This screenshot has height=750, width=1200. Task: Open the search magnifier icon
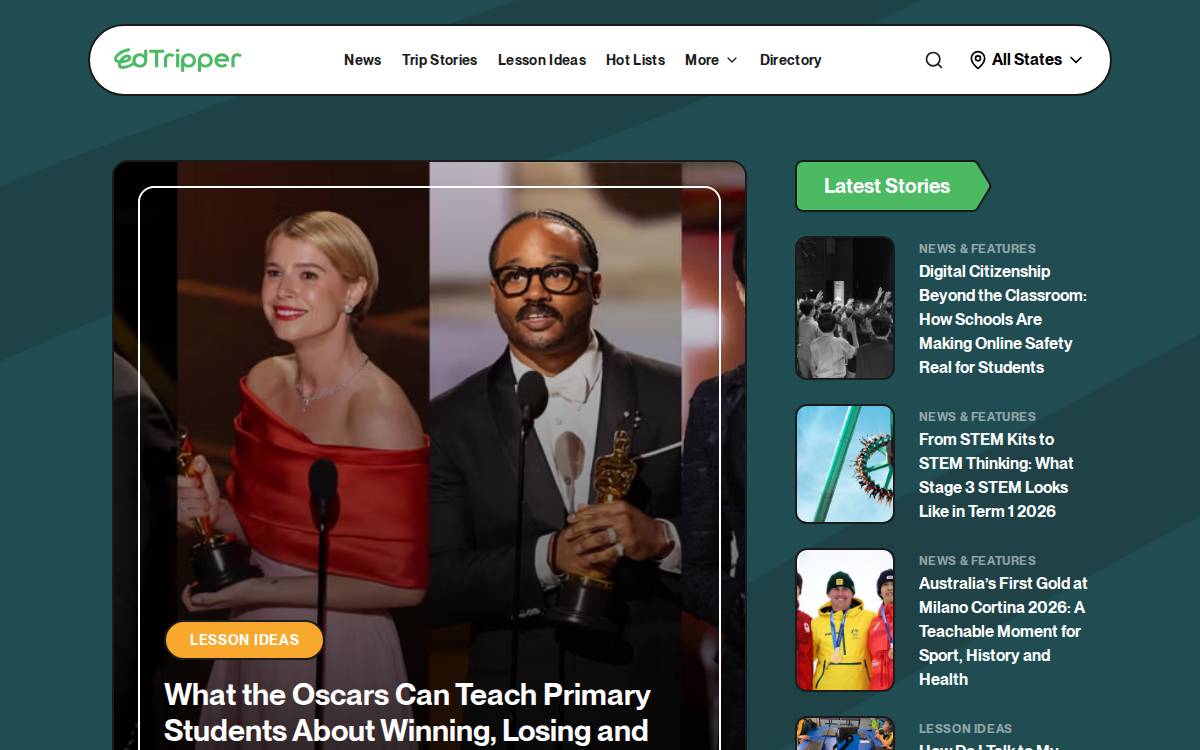pos(934,60)
